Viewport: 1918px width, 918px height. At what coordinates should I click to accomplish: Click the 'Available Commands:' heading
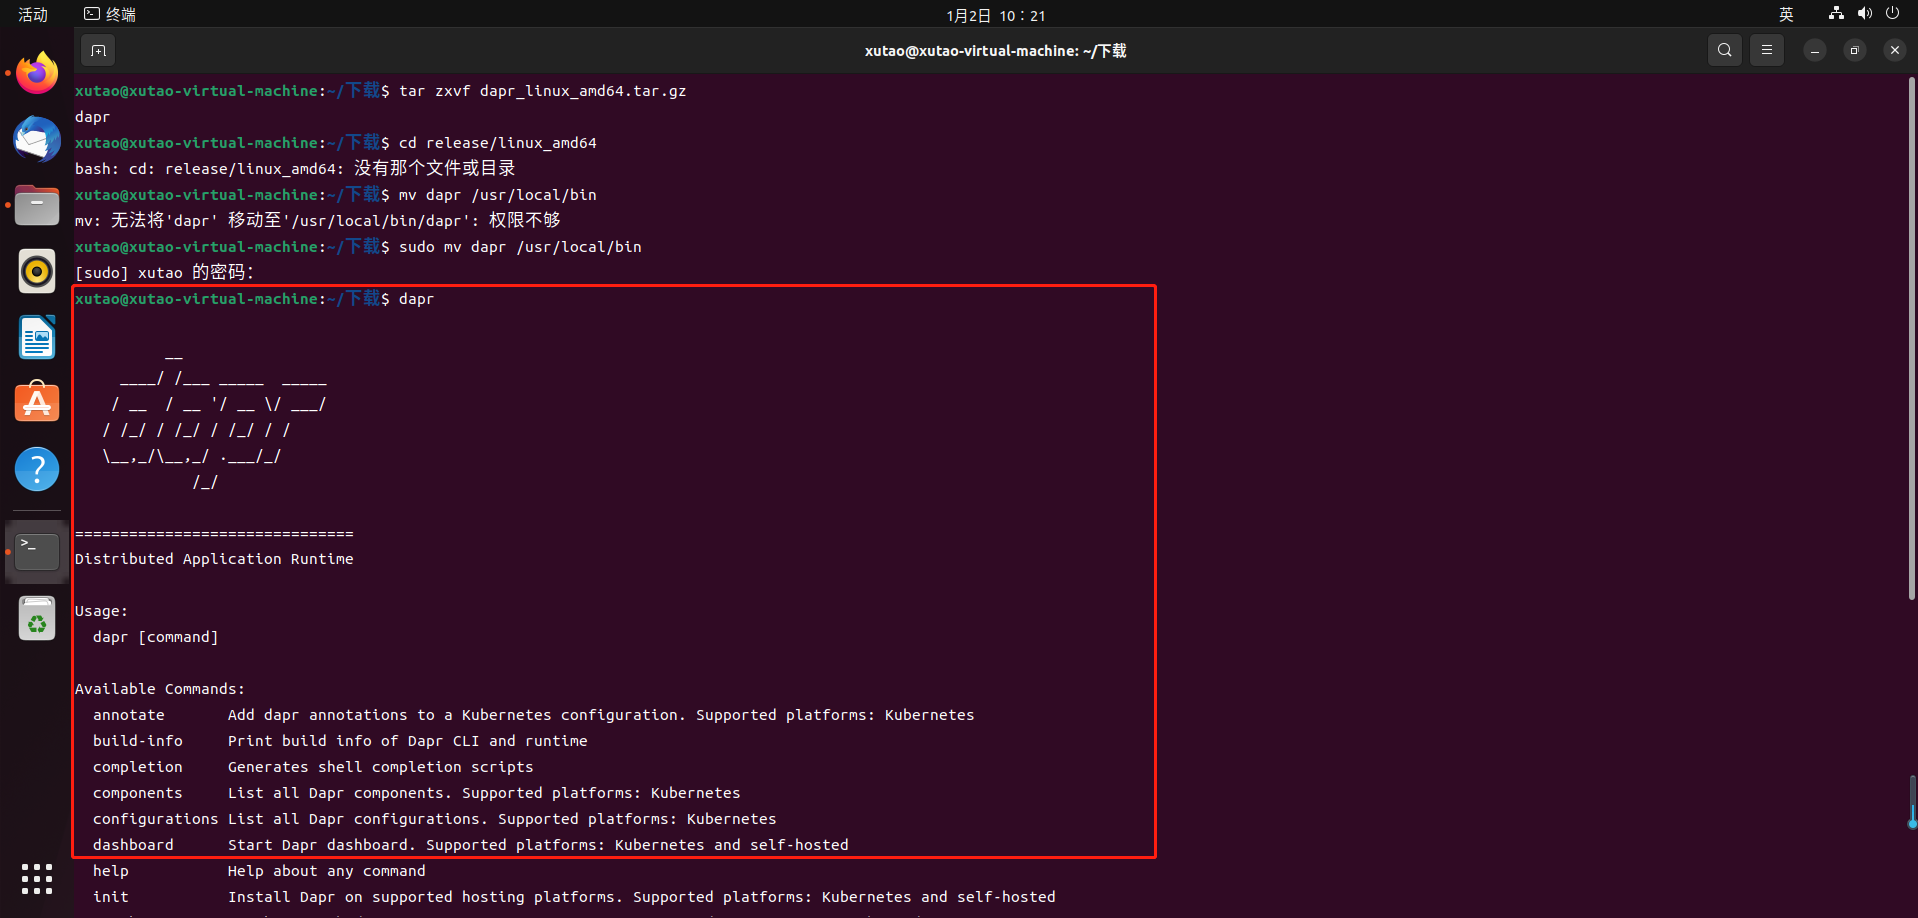pyautogui.click(x=160, y=689)
